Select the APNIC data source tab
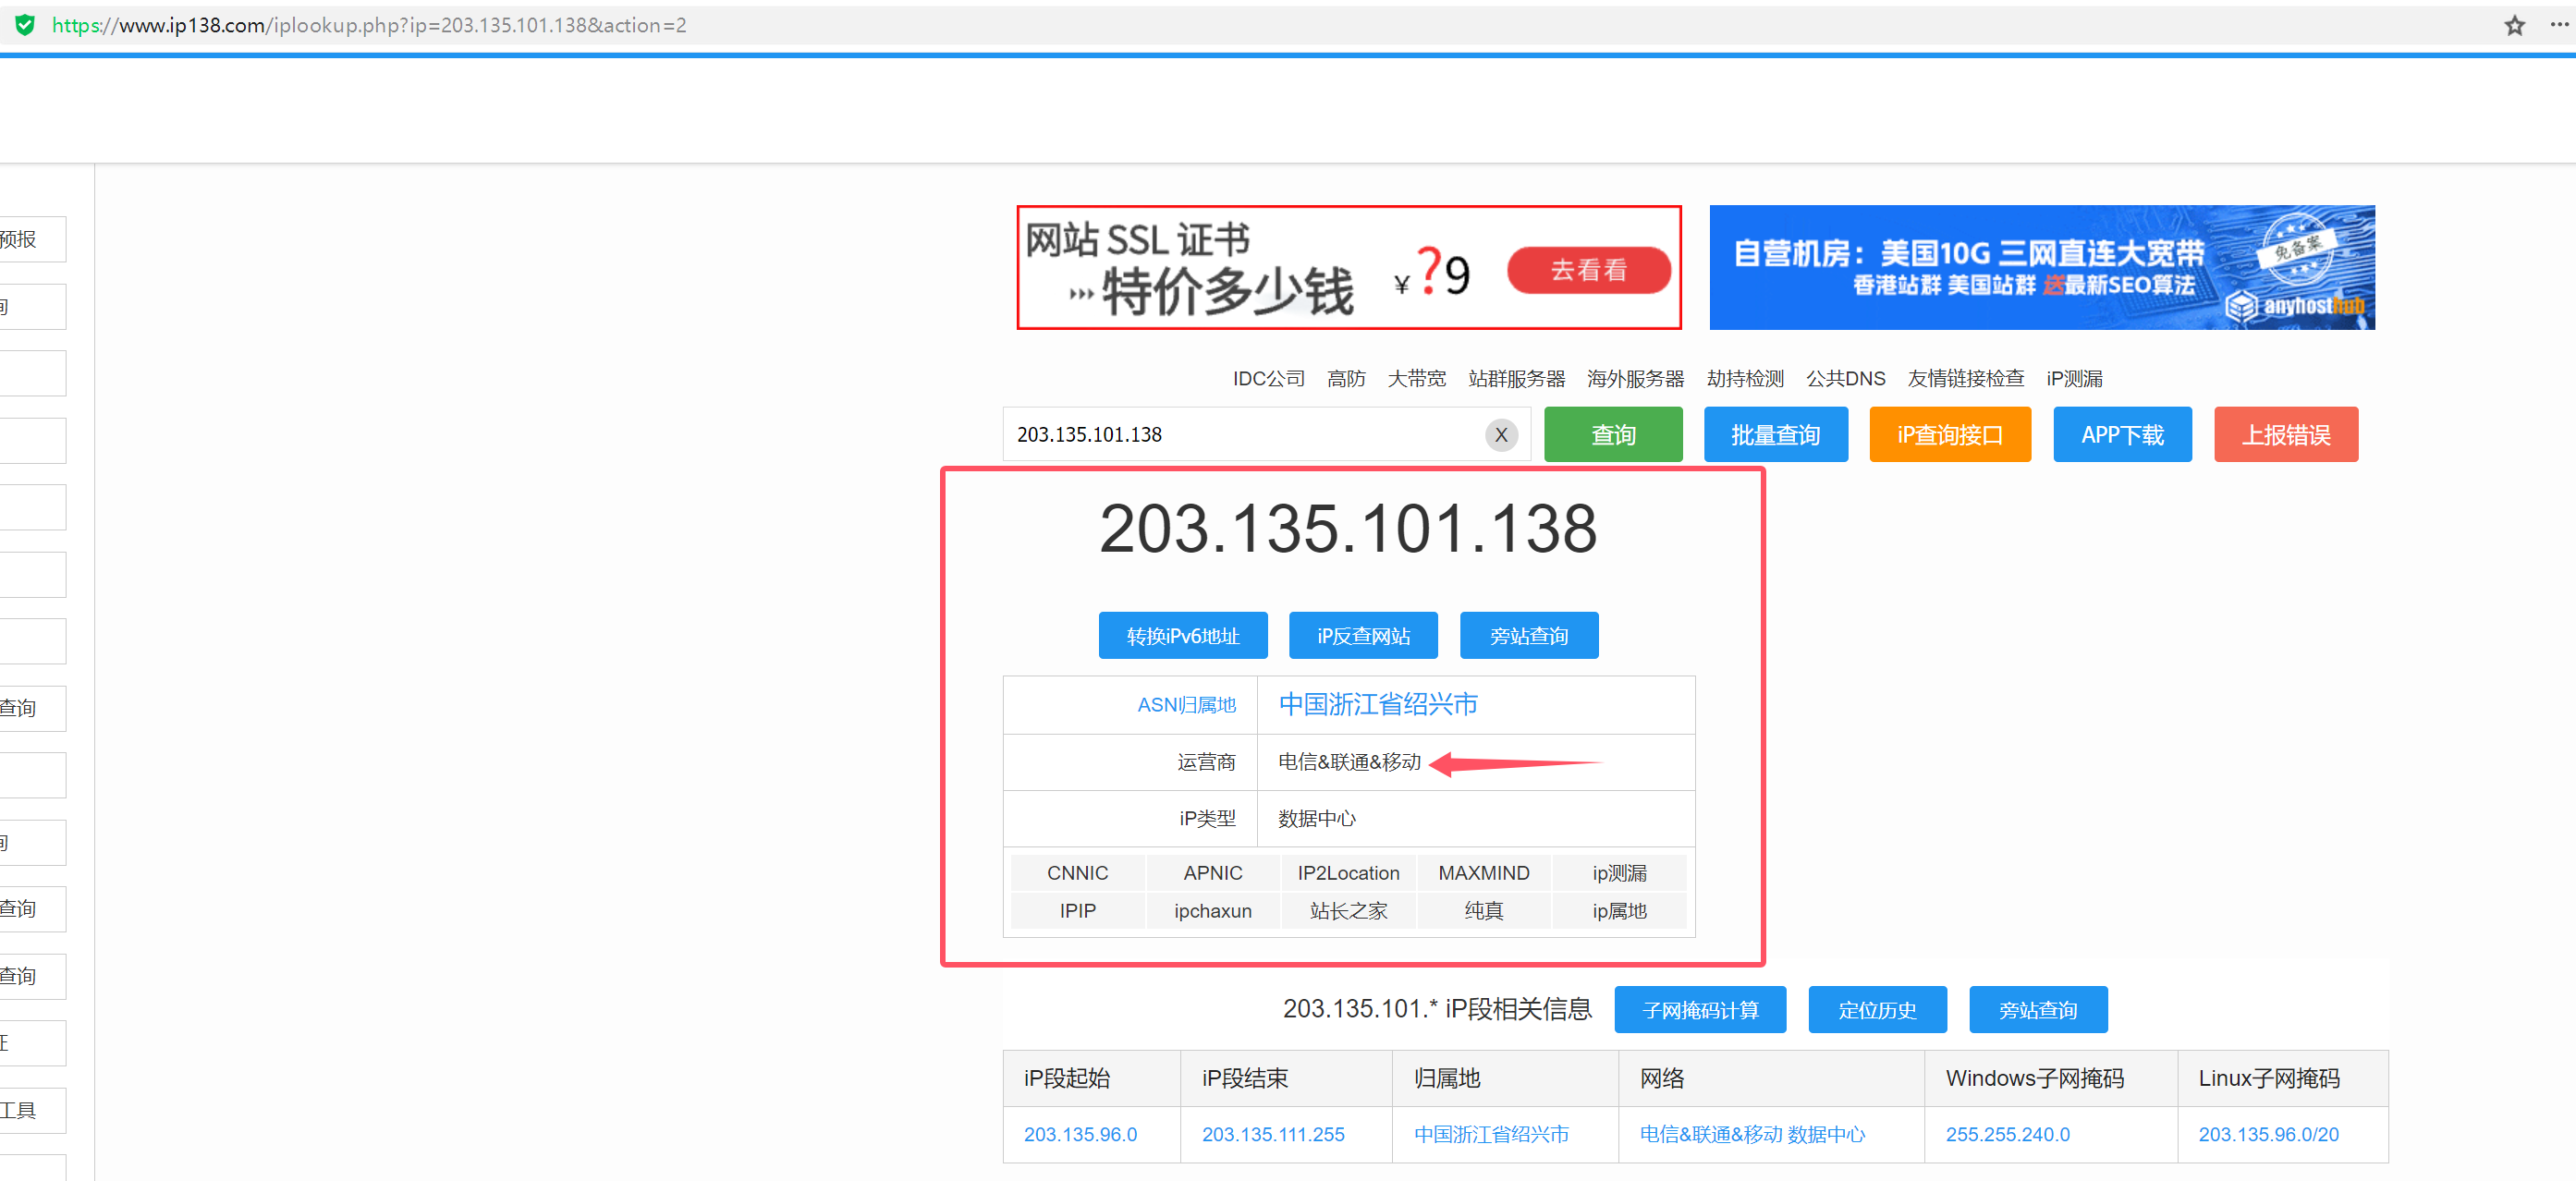The height and width of the screenshot is (1181, 2576). [x=1212, y=873]
